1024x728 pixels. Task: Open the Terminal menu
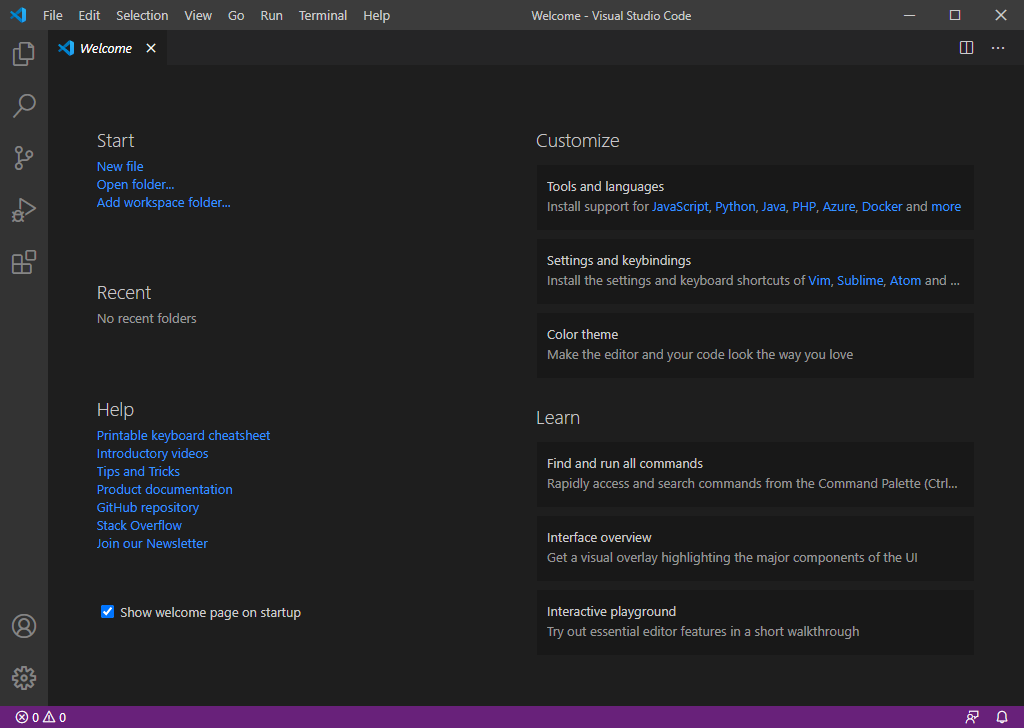click(x=323, y=15)
